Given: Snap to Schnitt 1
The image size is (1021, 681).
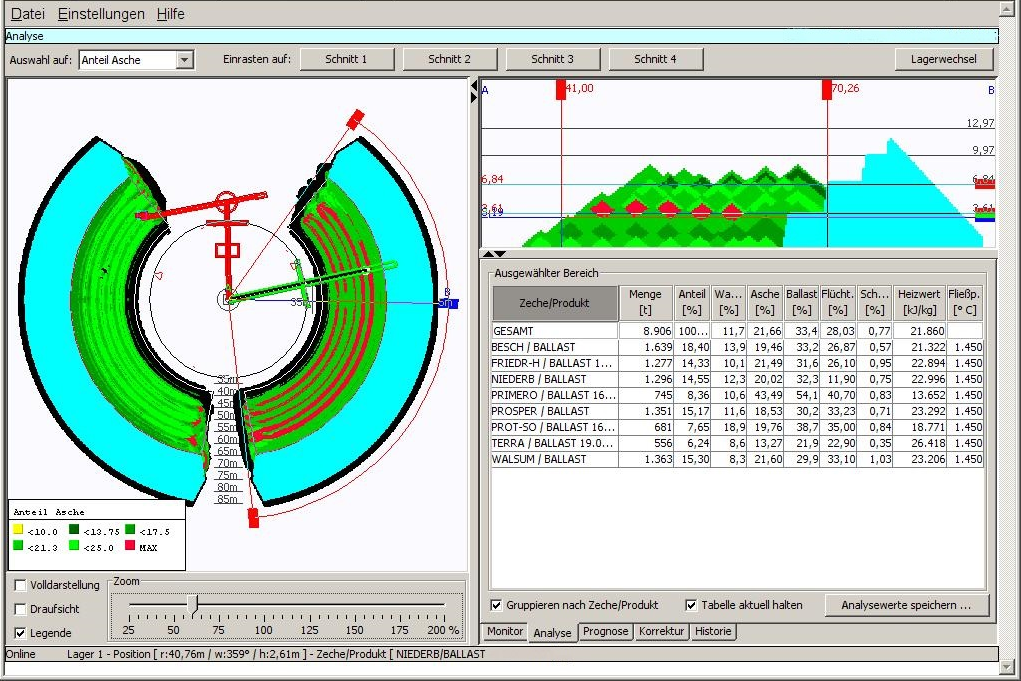Looking at the screenshot, I should point(346,59).
